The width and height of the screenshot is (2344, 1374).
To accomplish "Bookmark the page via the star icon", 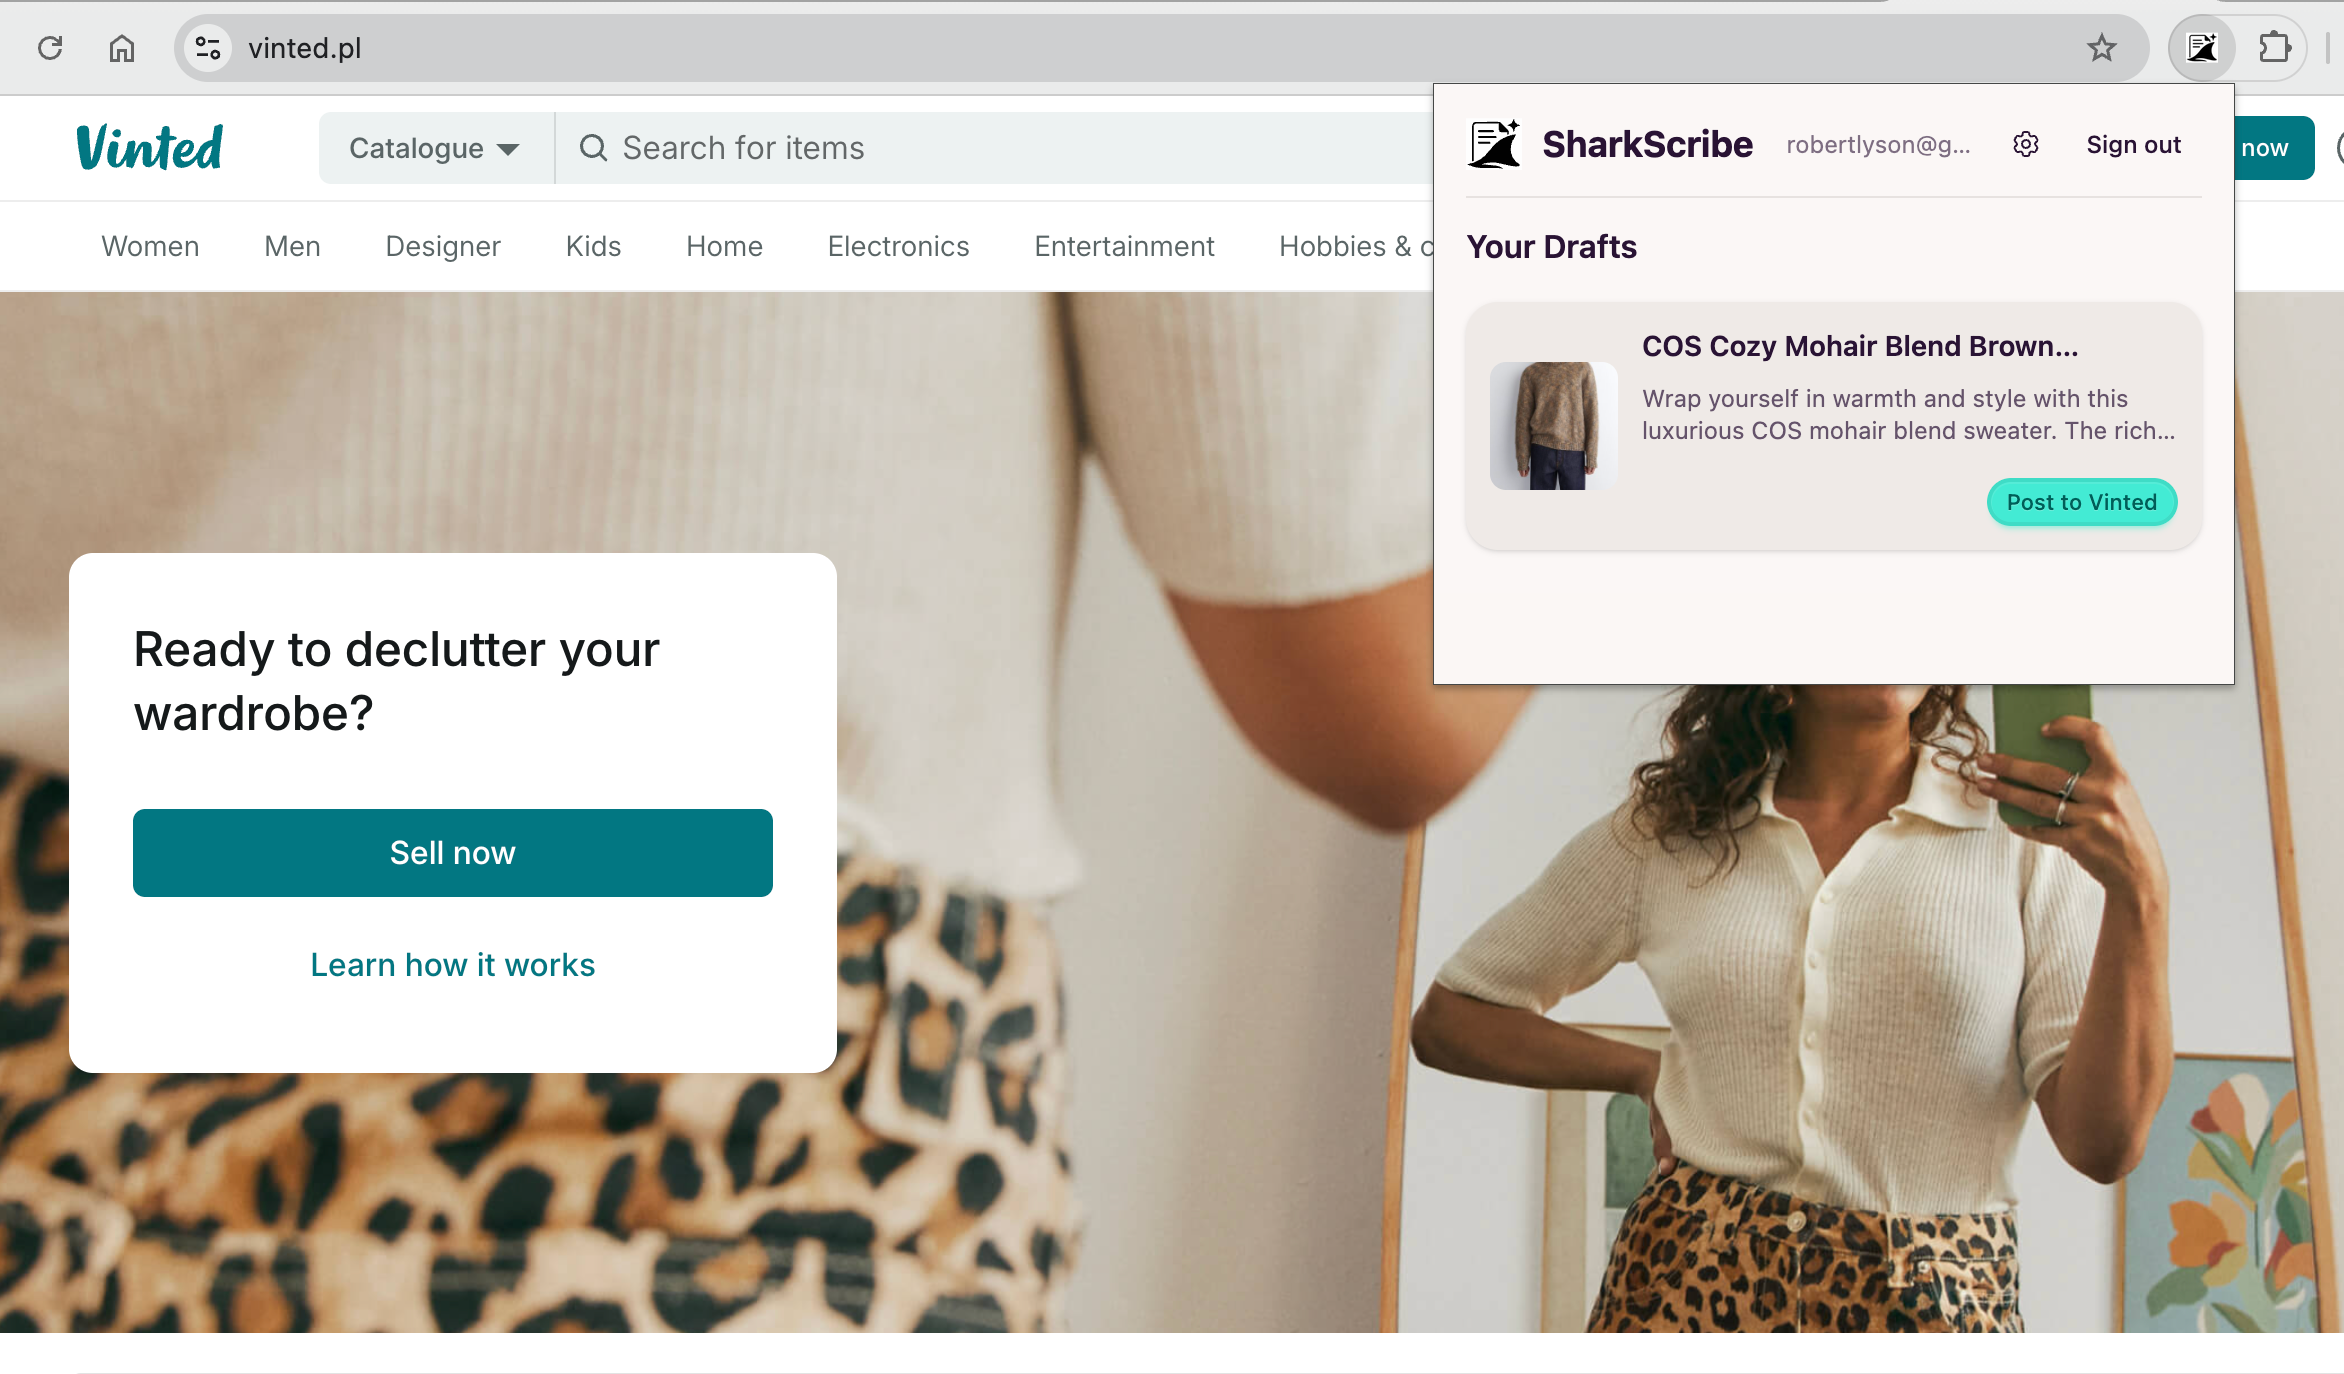I will pos(2102,47).
